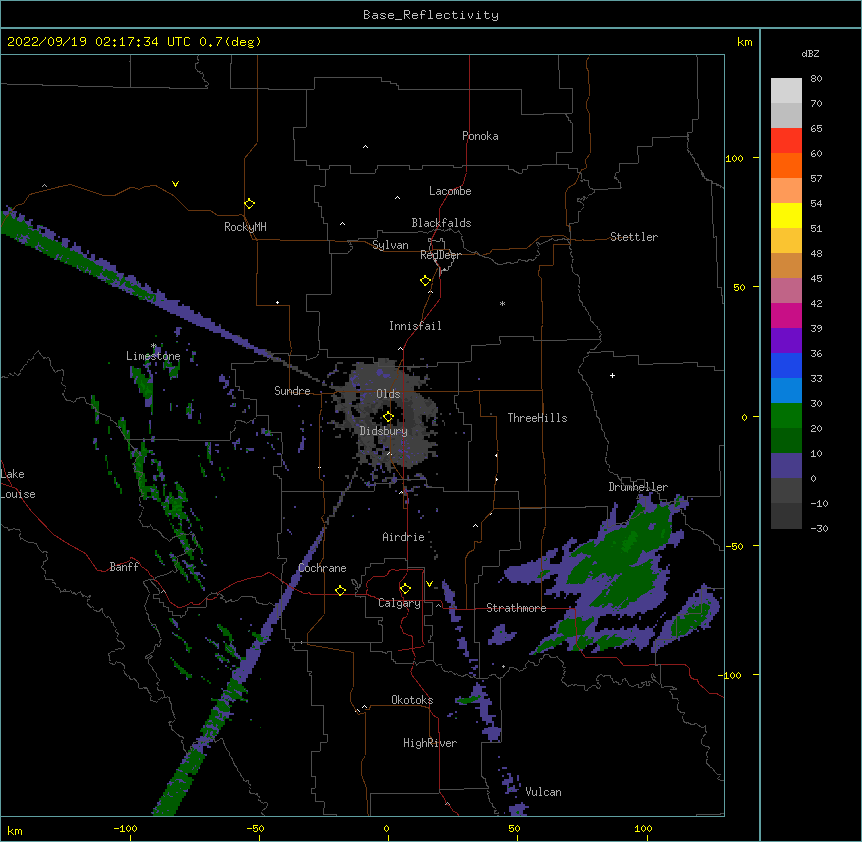Click the Lacombe town label

pos(450,191)
